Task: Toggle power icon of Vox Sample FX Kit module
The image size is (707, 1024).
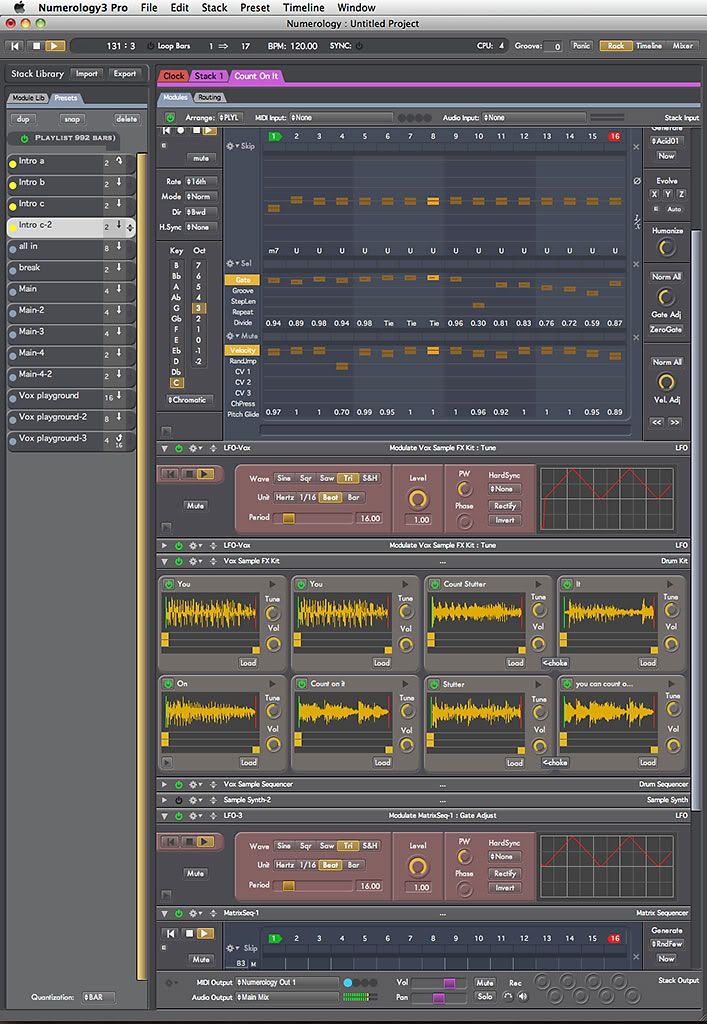Action: 179,561
